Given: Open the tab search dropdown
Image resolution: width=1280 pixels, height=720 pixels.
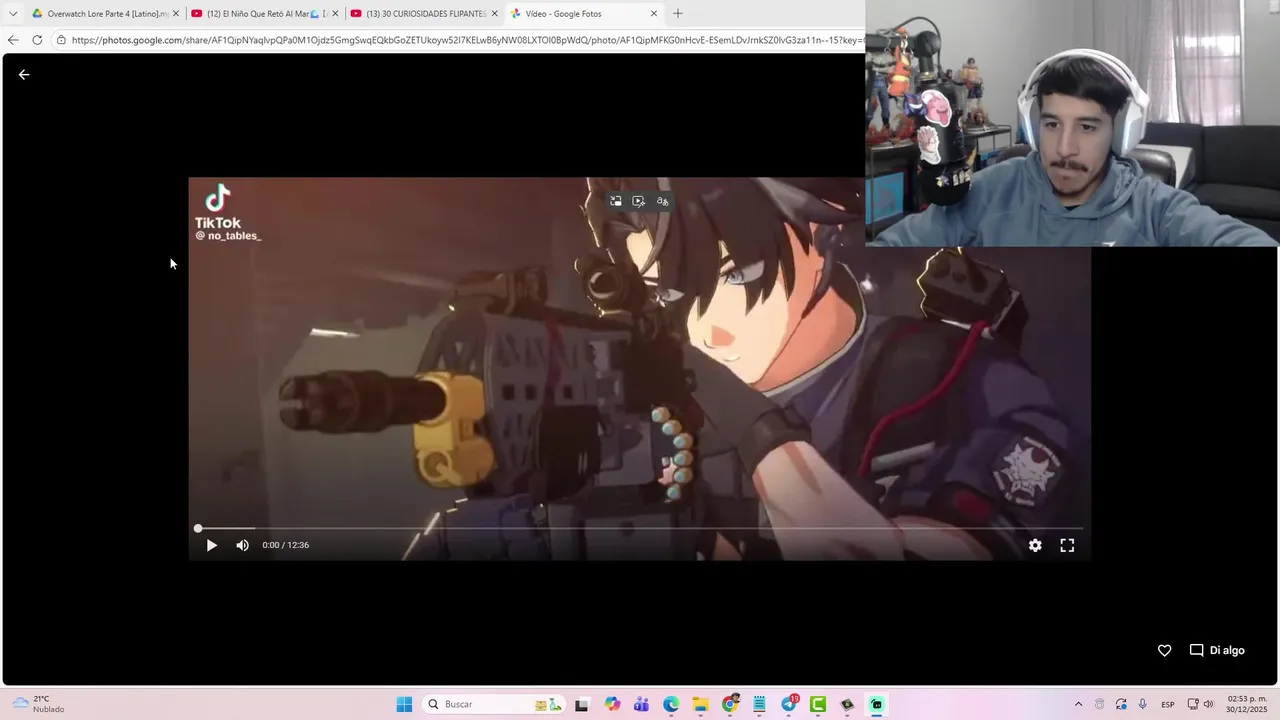Looking at the screenshot, I should pyautogui.click(x=13, y=14).
